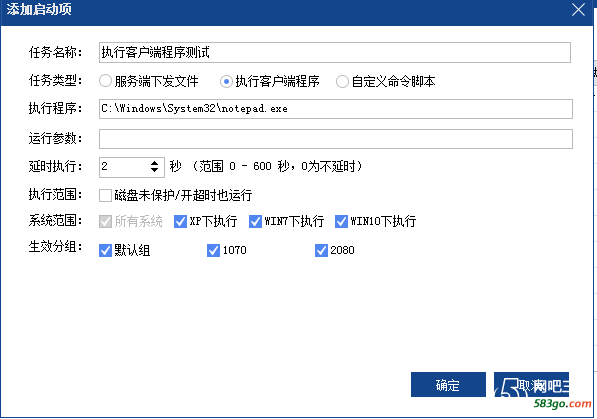597x419 pixels.
Task: Uncheck the XP下执行 checkbox
Action: click(180, 221)
